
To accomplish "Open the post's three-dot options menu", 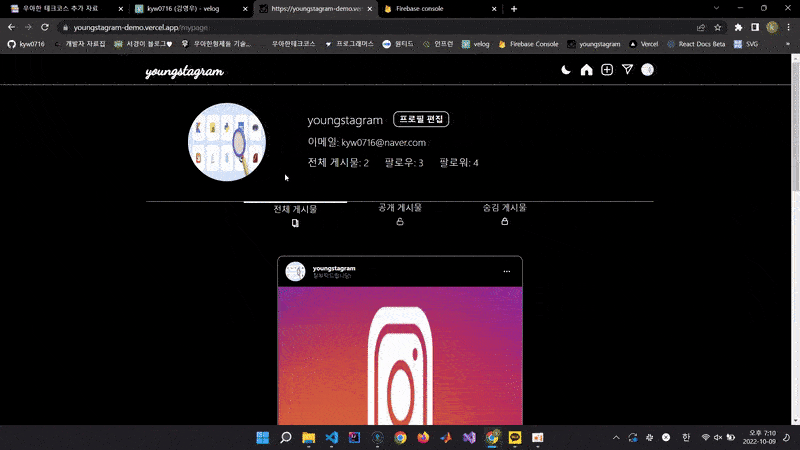I will pos(507,271).
